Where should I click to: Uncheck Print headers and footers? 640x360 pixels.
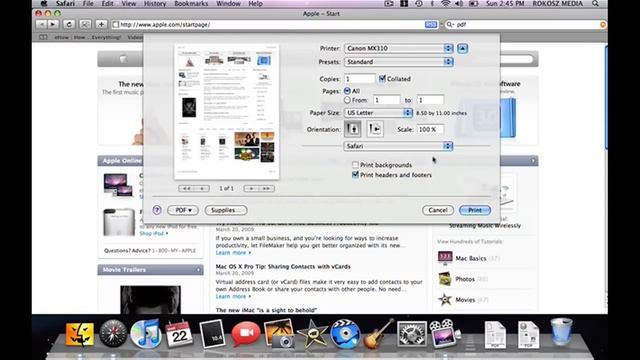(356, 175)
